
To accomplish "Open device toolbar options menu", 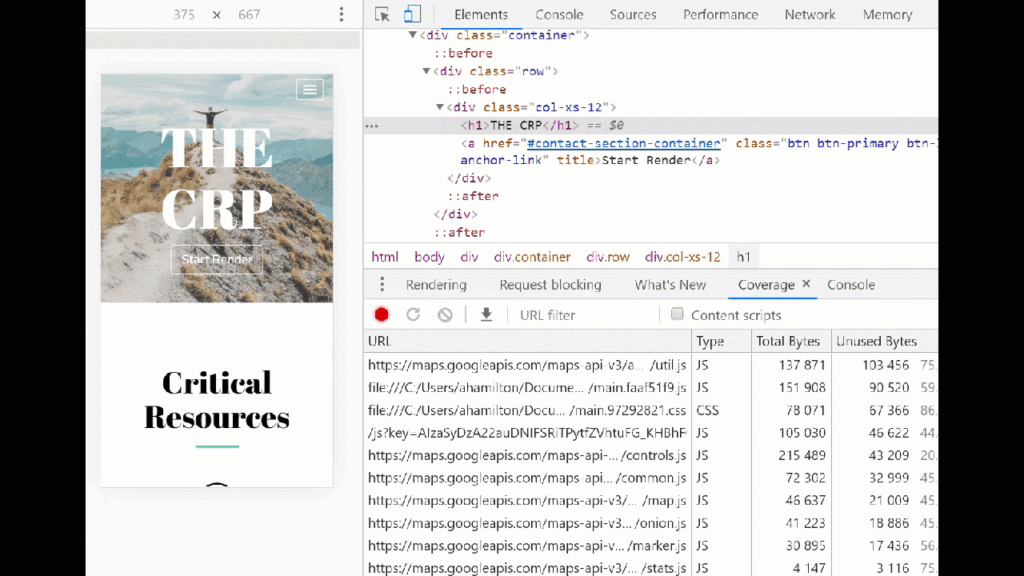I will tap(342, 14).
